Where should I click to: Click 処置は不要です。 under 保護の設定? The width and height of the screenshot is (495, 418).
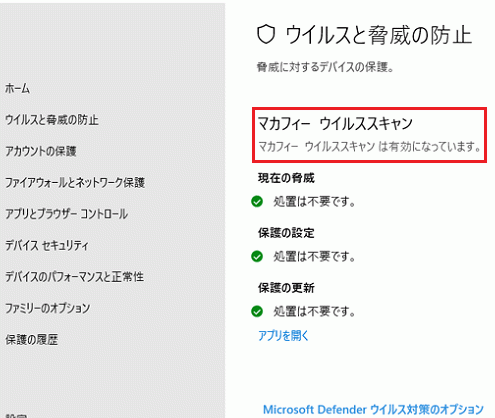314,257
